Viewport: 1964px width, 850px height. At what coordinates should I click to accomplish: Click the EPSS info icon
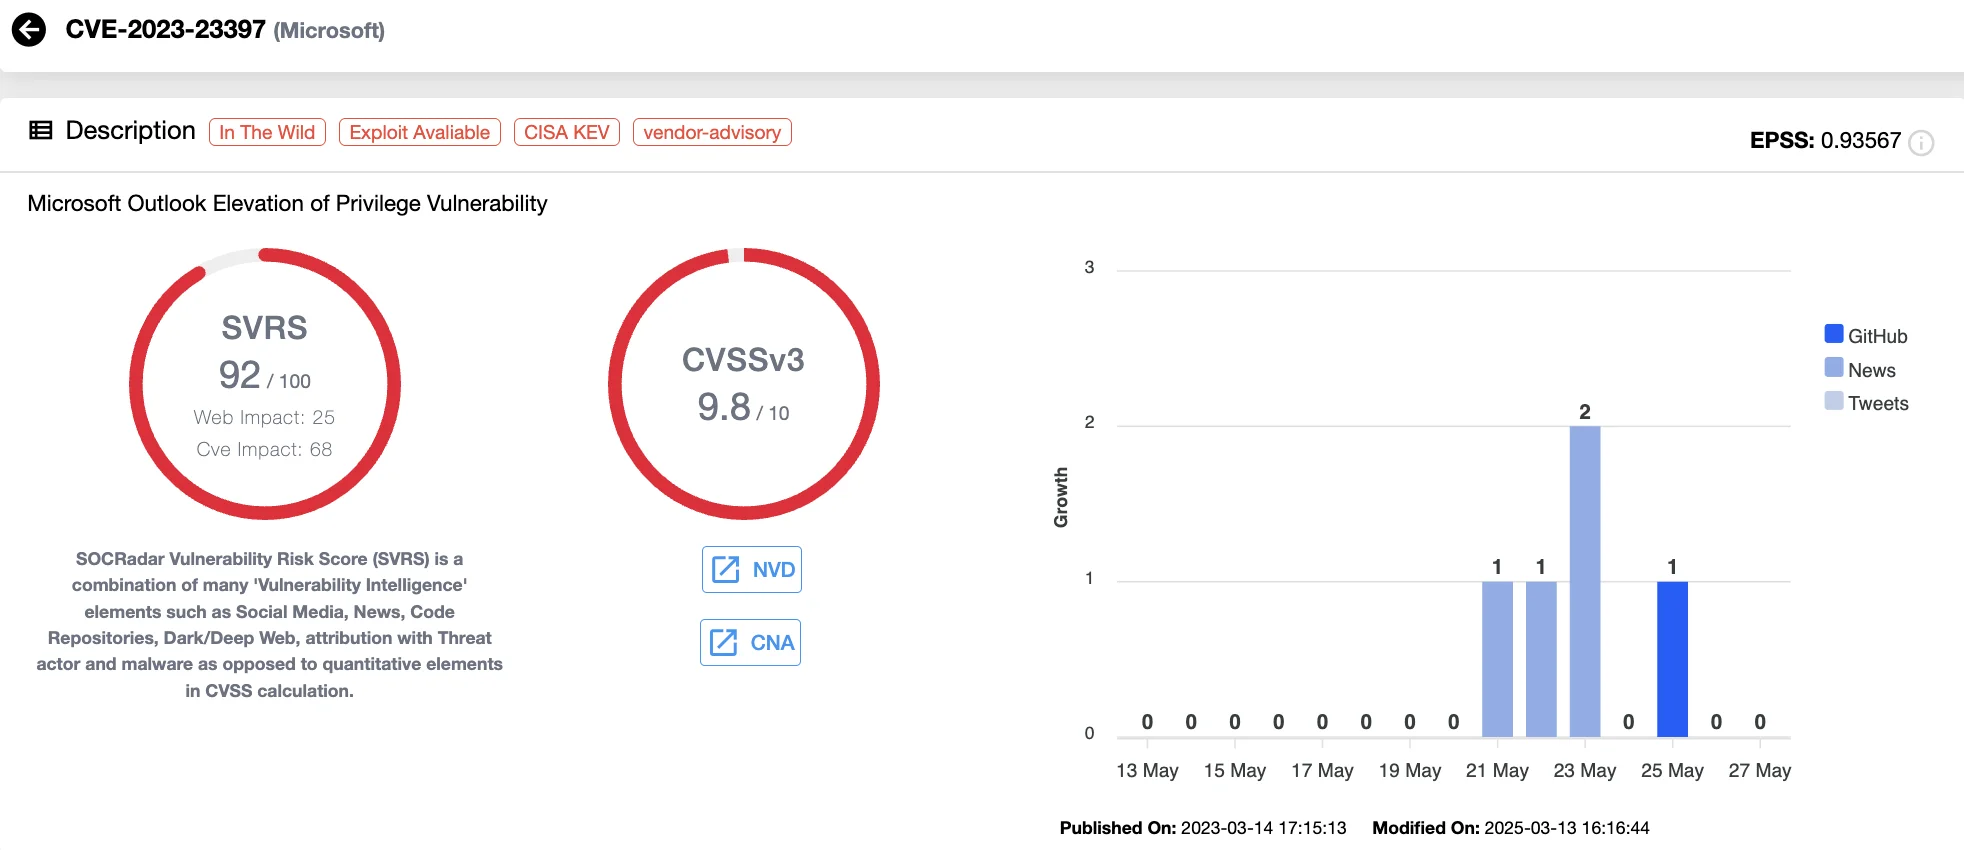click(x=1921, y=143)
